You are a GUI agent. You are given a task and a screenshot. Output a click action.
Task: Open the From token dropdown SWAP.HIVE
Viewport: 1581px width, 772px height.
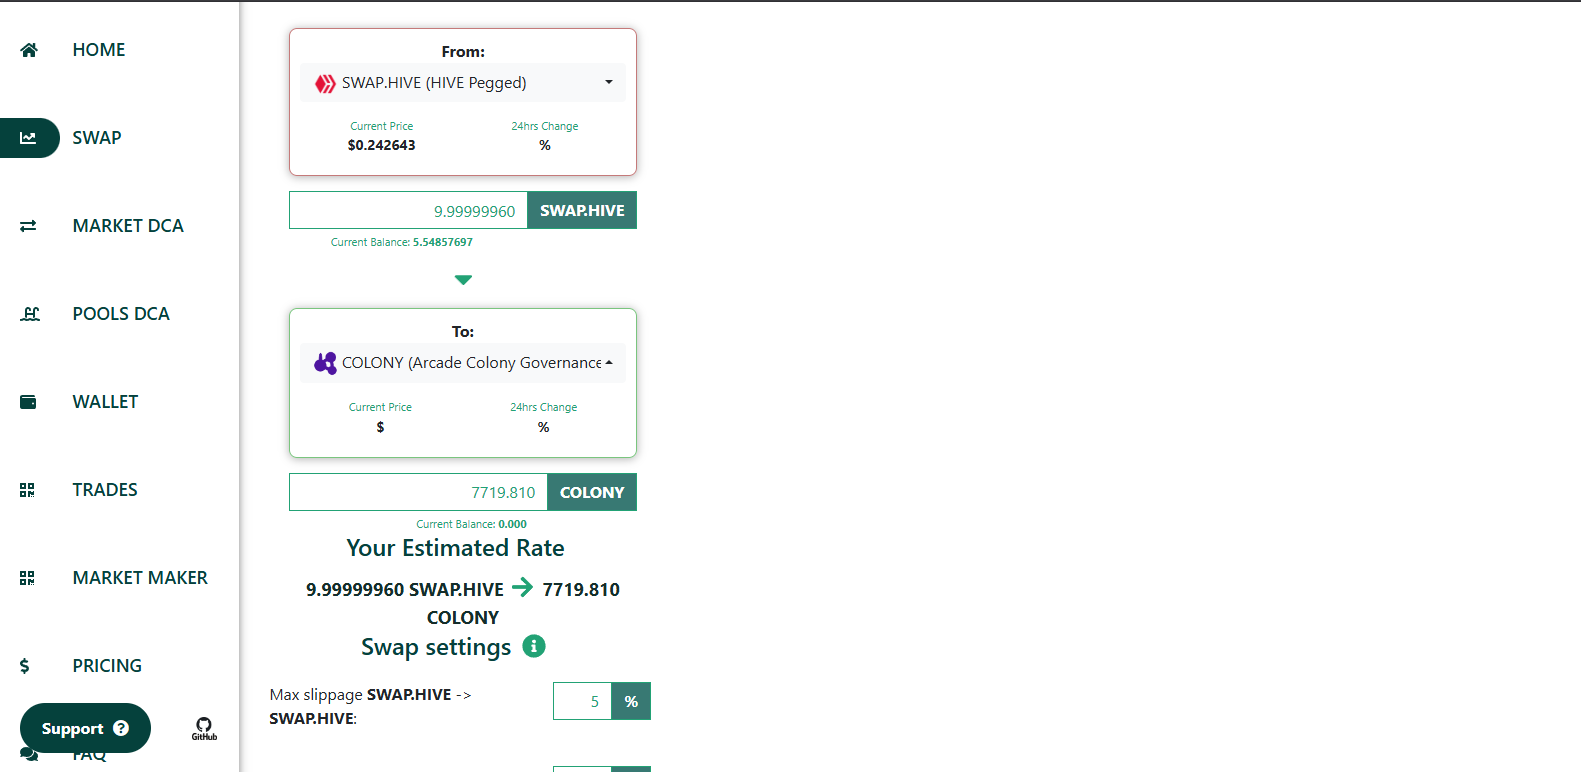tap(463, 83)
